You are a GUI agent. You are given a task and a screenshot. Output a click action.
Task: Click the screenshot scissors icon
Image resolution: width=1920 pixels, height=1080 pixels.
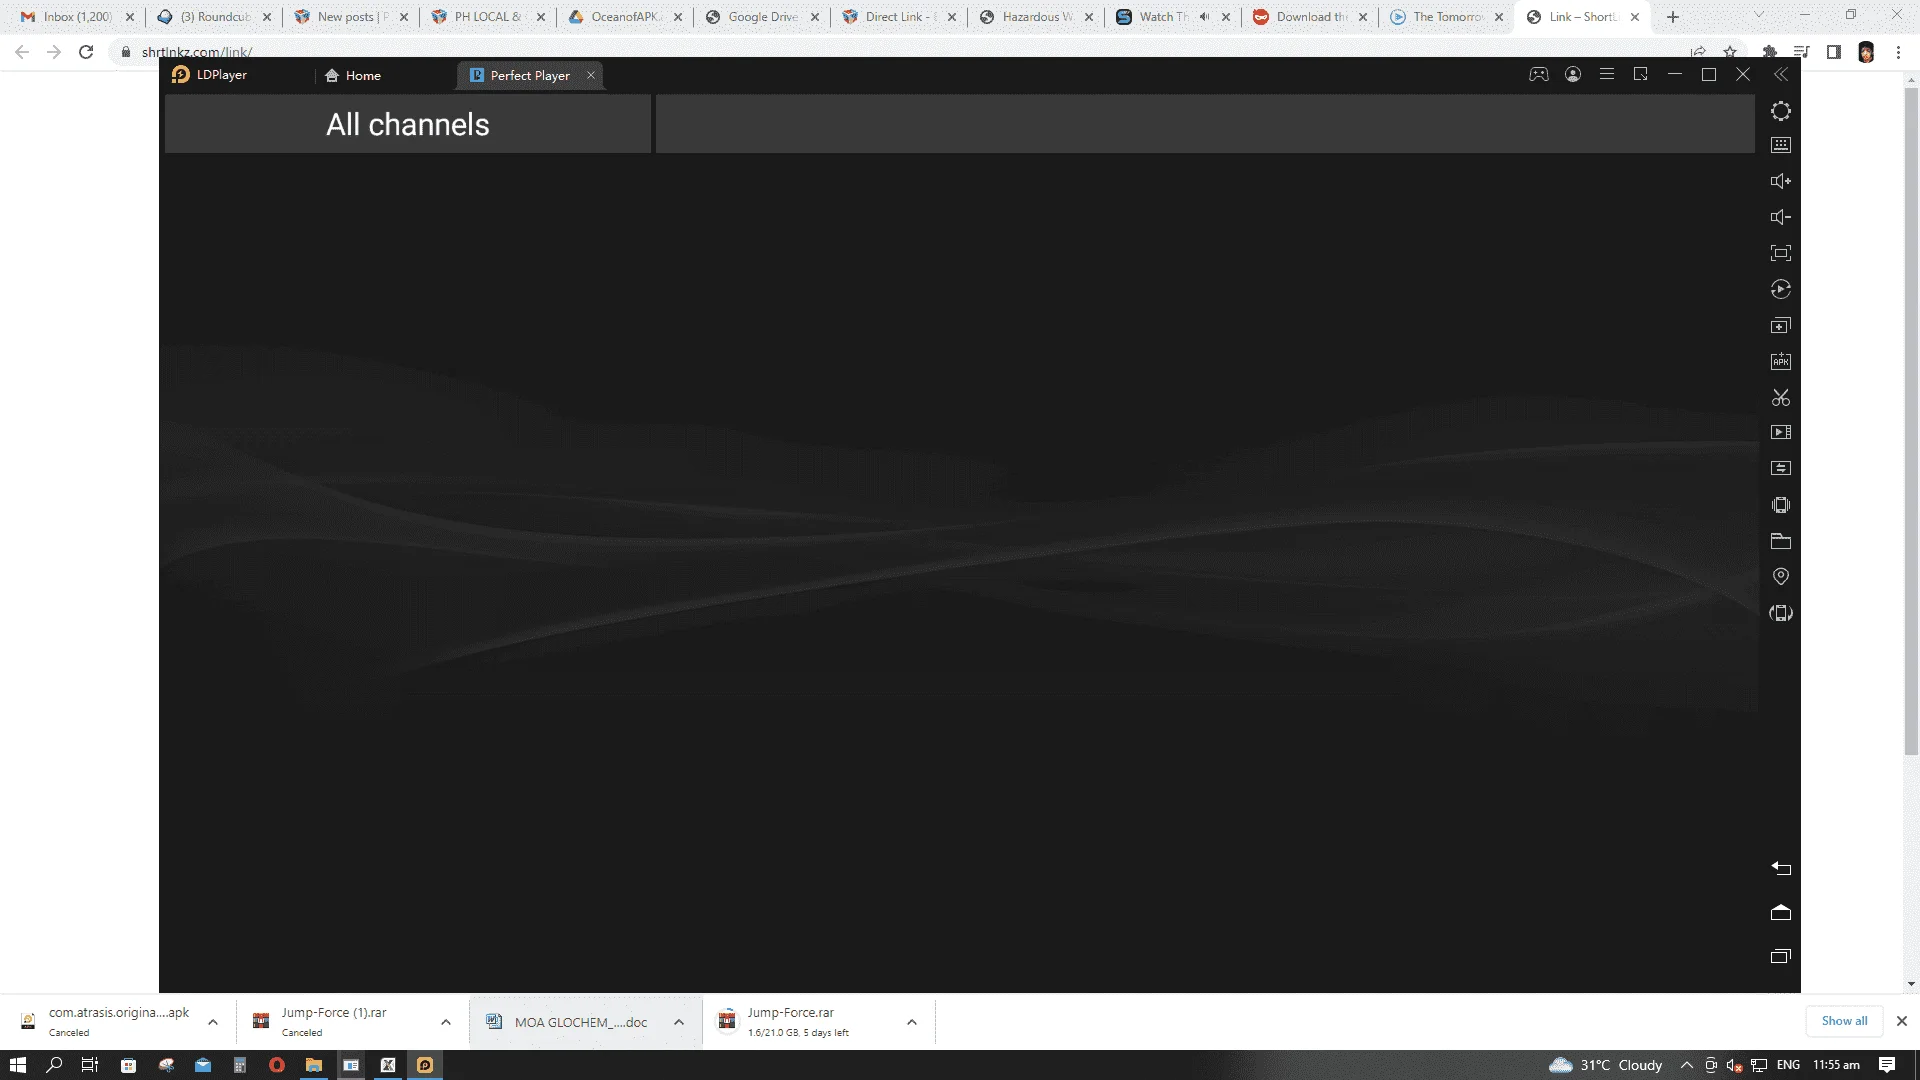point(1781,397)
